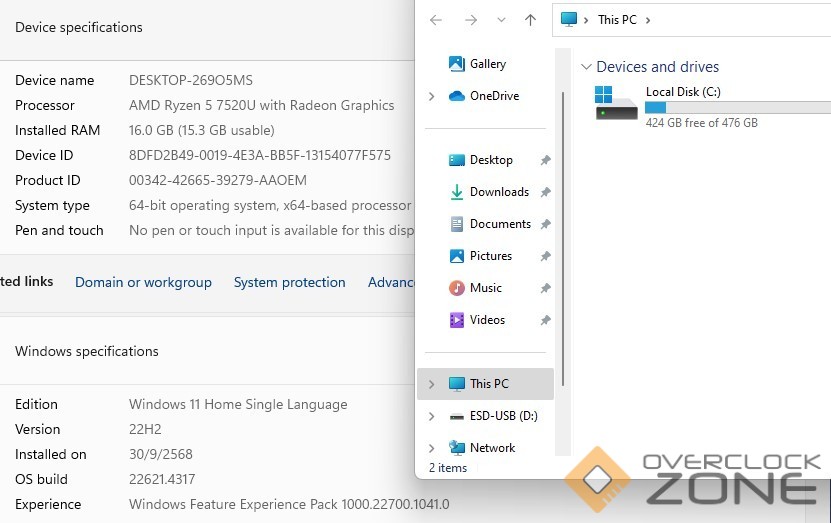Go up one folder level
The height and width of the screenshot is (523, 831).
(530, 20)
